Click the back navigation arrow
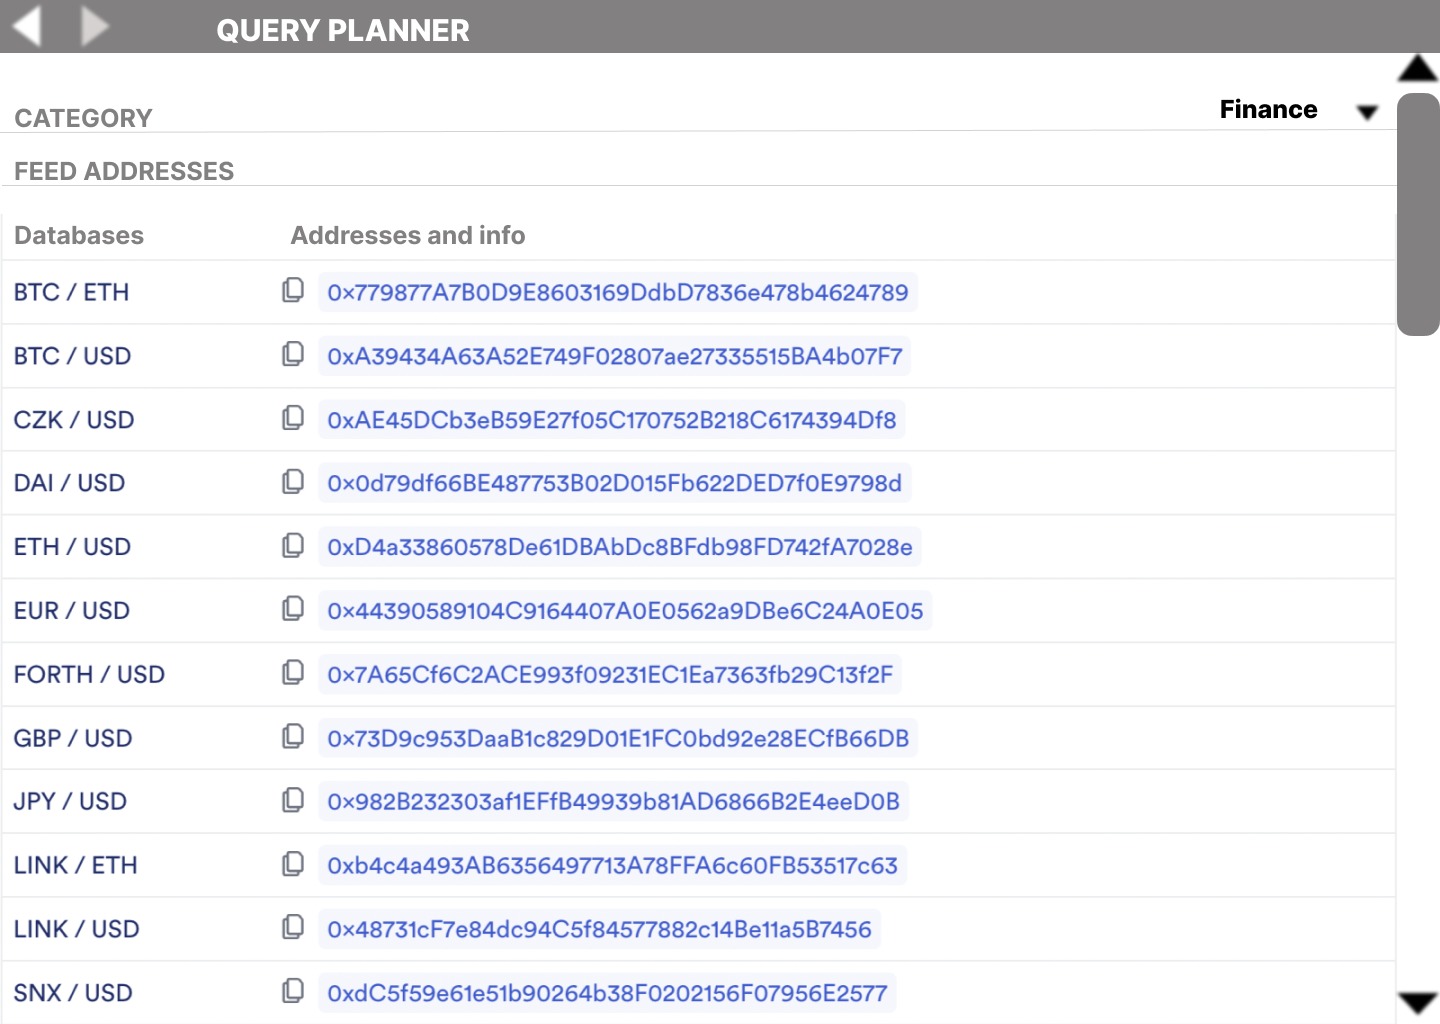 (x=28, y=26)
